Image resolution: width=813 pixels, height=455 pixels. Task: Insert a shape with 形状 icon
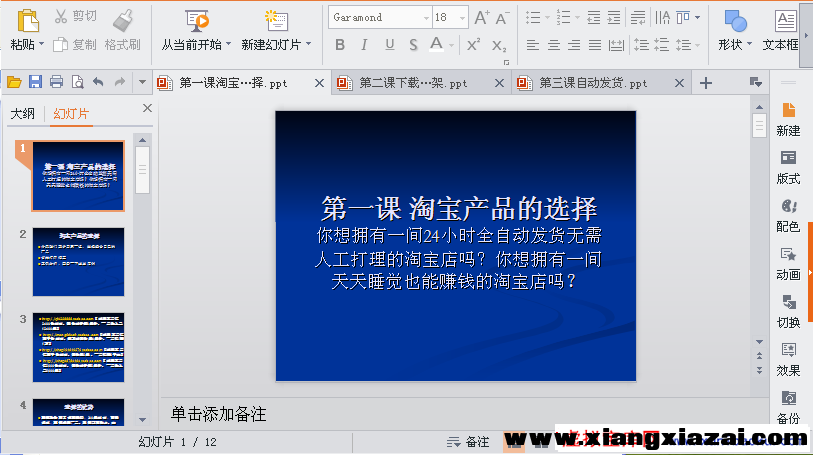tap(735, 21)
